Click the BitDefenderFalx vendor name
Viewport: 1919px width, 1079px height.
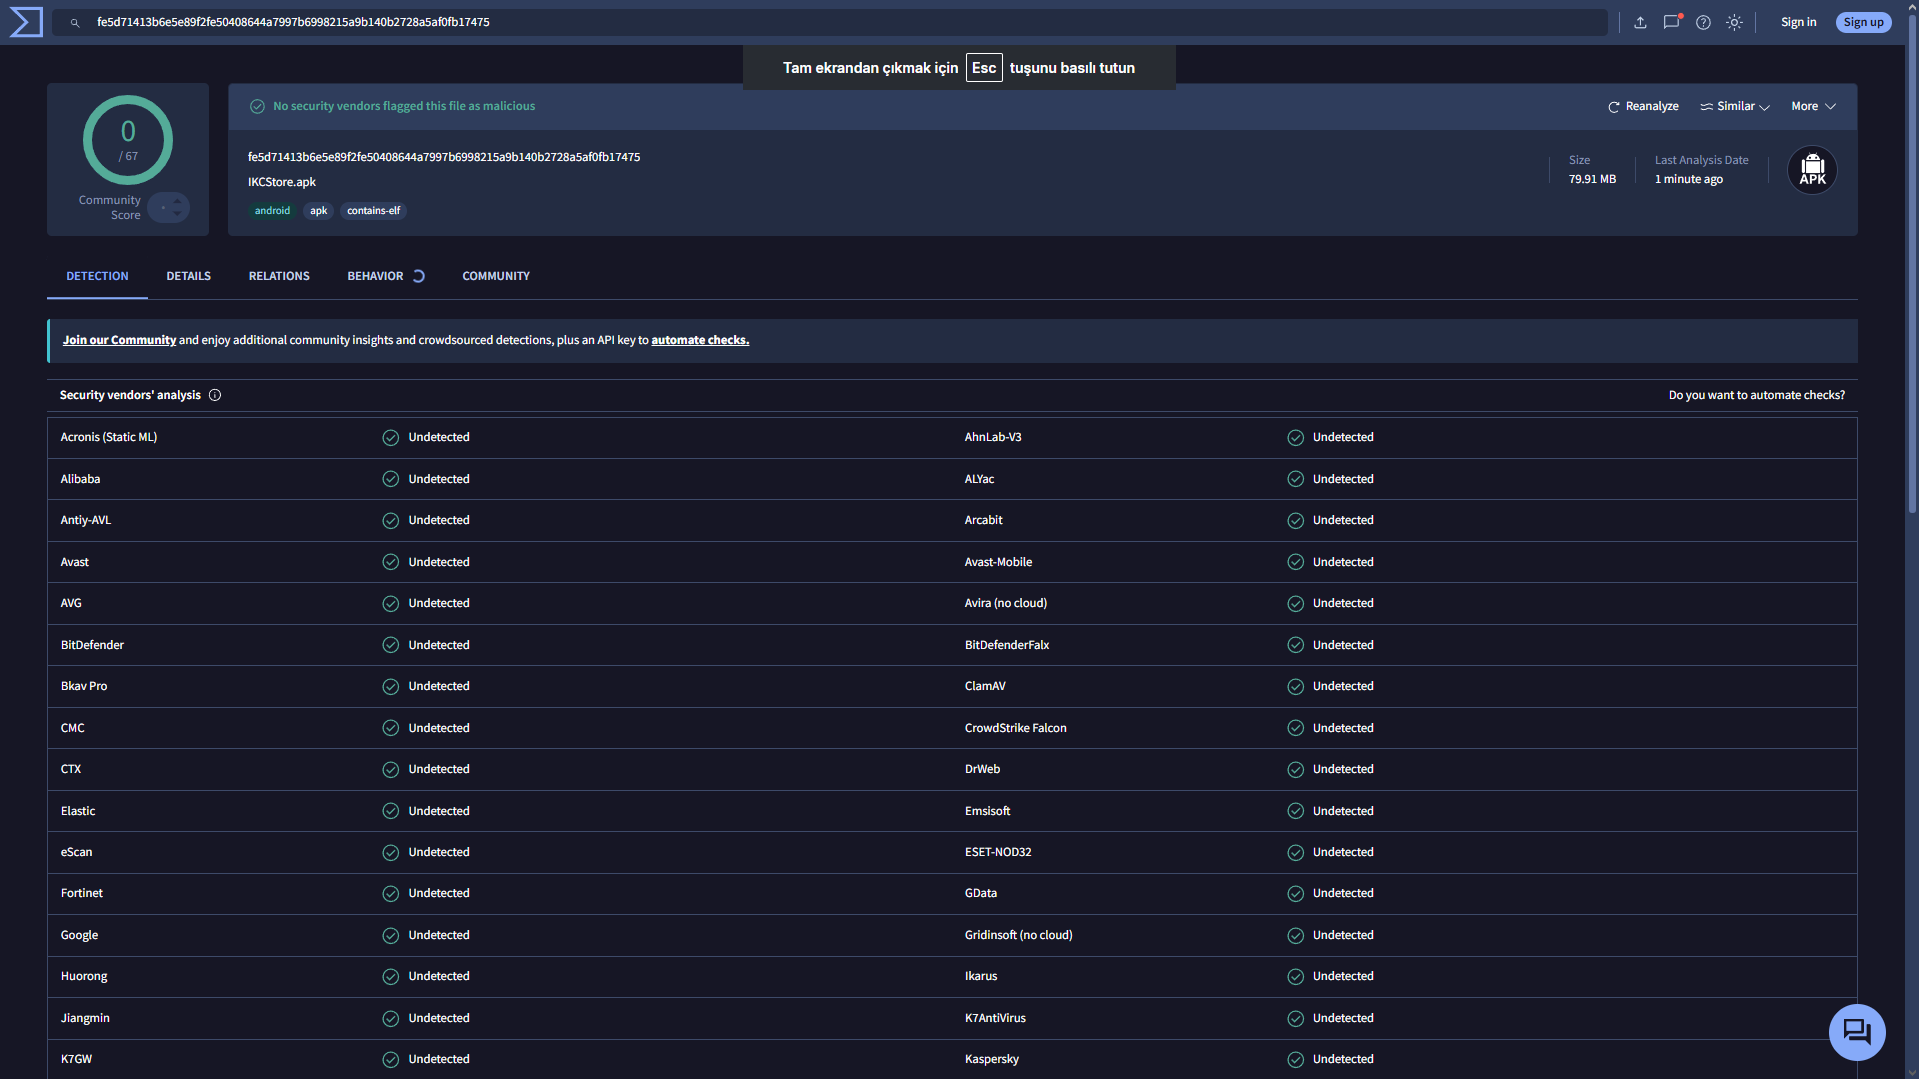point(1007,645)
